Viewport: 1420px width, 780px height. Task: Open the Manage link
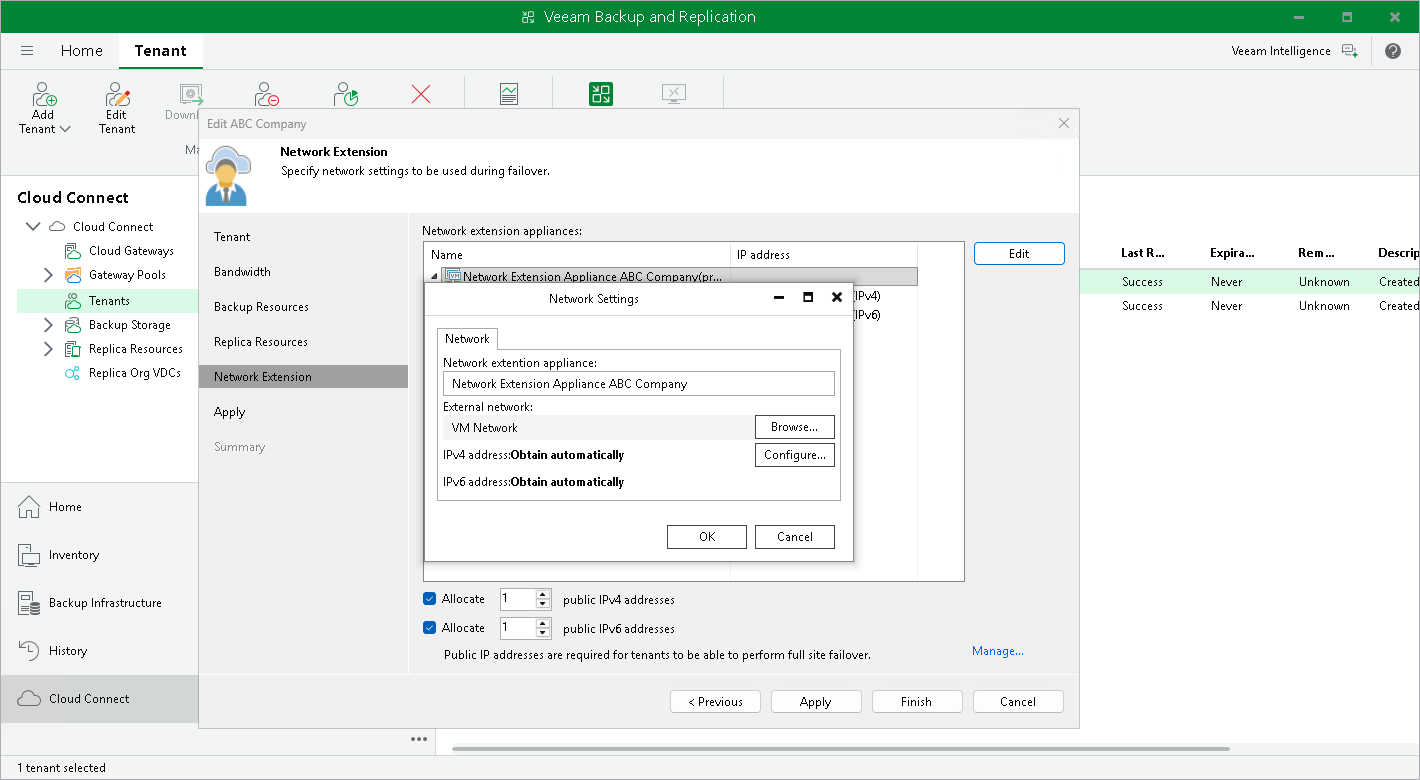[x=997, y=651]
